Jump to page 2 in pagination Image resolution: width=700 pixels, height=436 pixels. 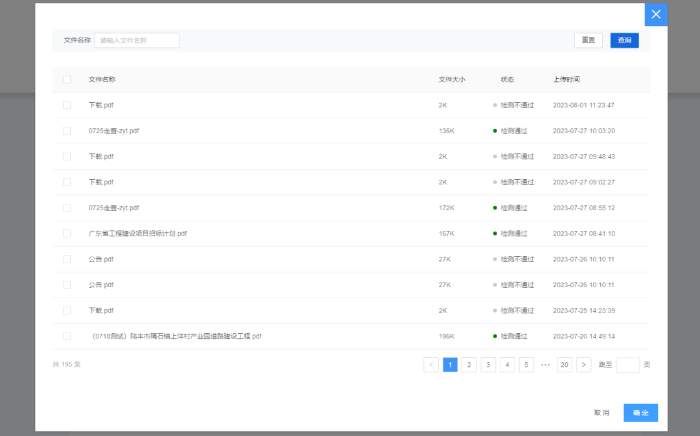click(469, 365)
